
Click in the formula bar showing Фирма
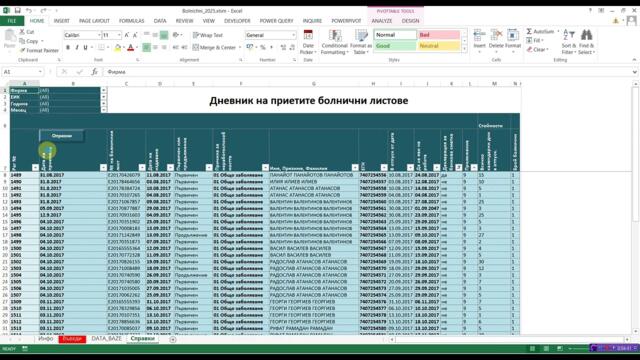point(367,72)
